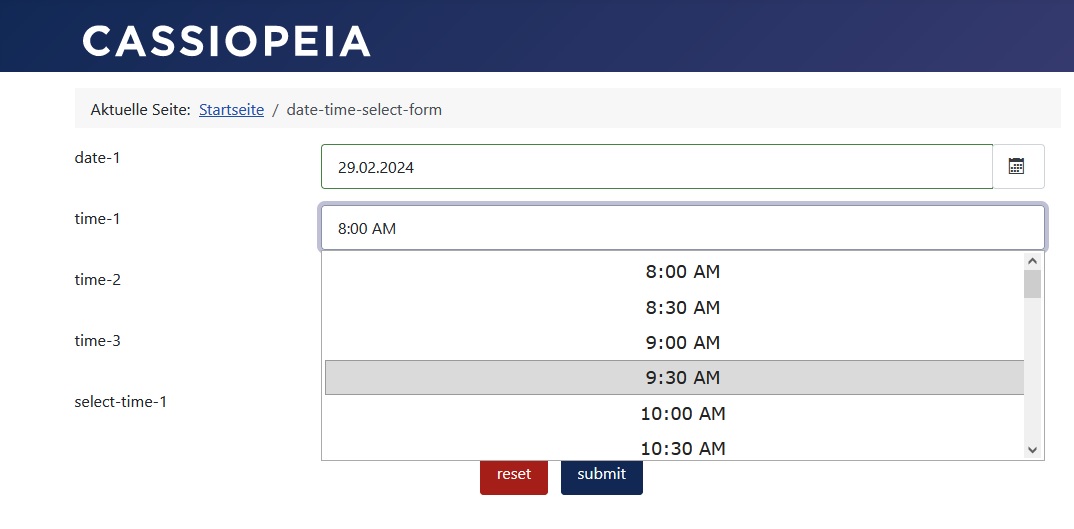This screenshot has height=529, width=1074.
Task: Click the select-time-1 label
Action: [120, 402]
